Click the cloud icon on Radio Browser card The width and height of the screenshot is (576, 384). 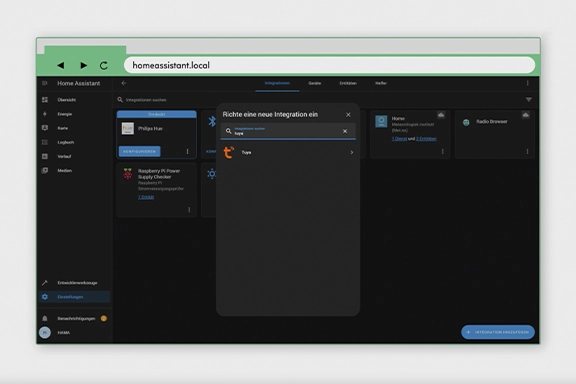[x=526, y=115]
